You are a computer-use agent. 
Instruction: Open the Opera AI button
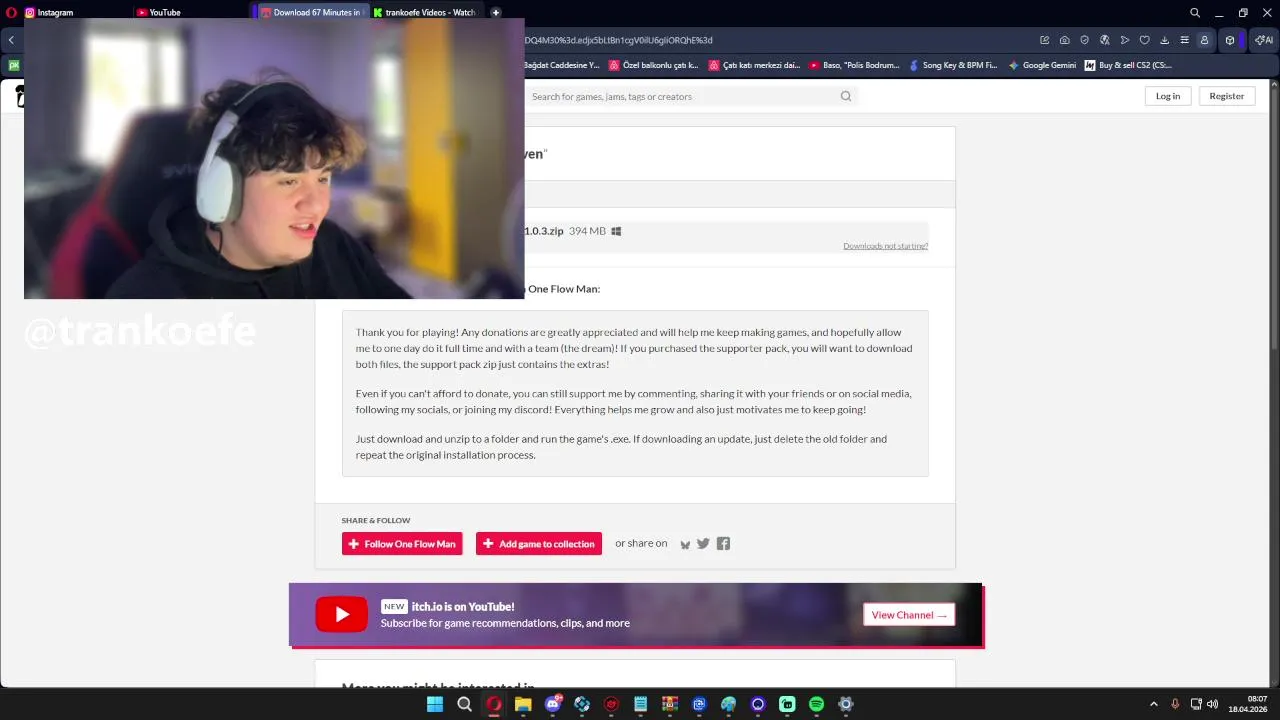1263,40
